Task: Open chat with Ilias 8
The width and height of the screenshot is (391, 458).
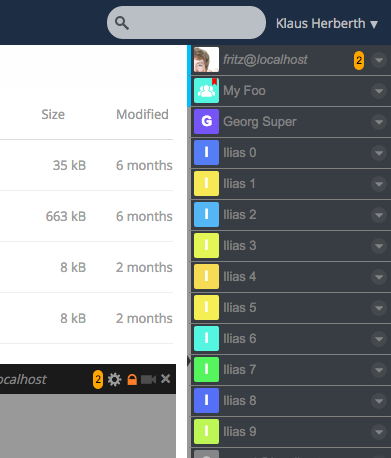Action: click(x=291, y=401)
